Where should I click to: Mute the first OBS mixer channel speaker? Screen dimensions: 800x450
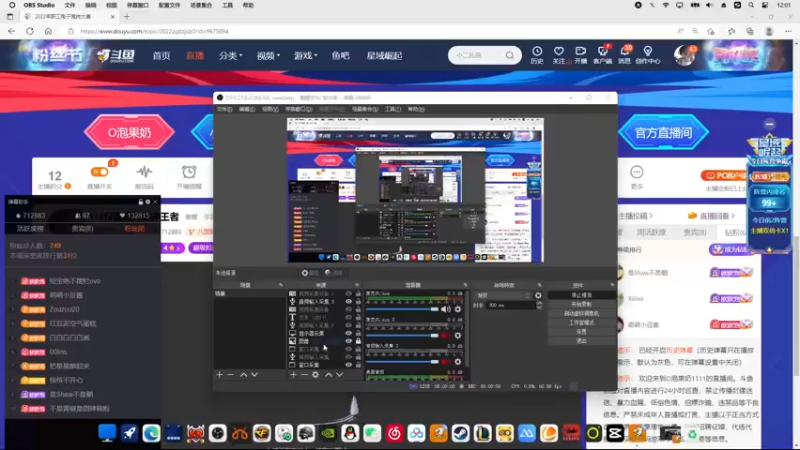445,309
